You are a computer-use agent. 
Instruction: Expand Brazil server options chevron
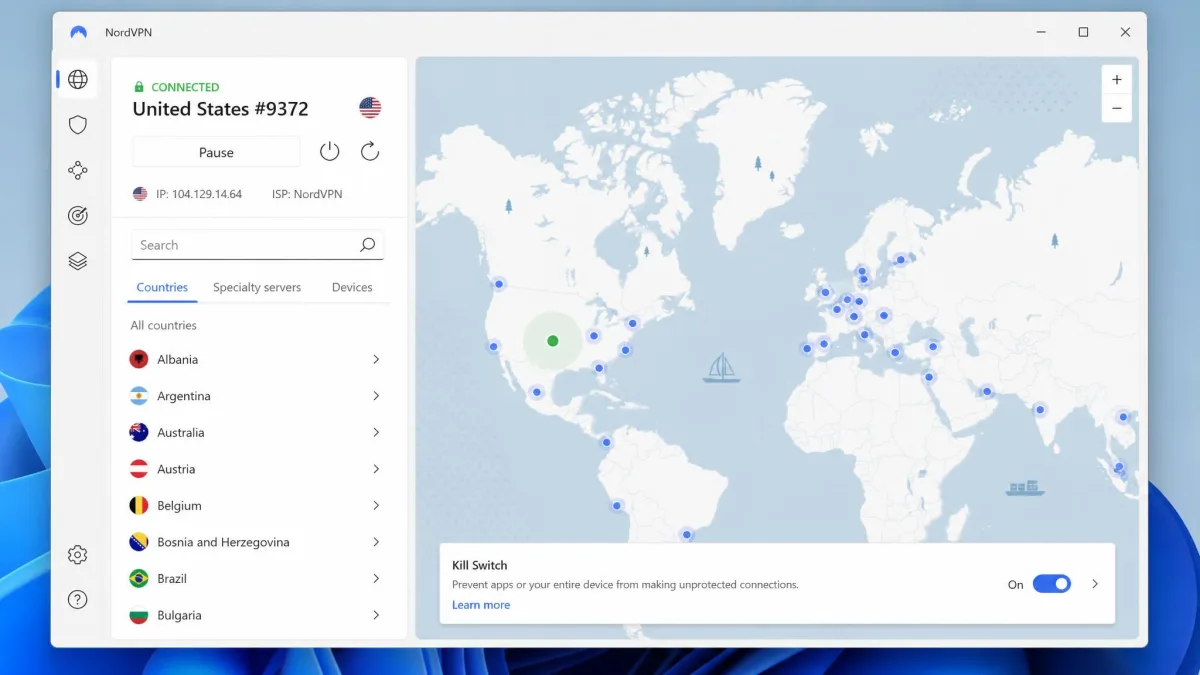pyautogui.click(x=376, y=579)
